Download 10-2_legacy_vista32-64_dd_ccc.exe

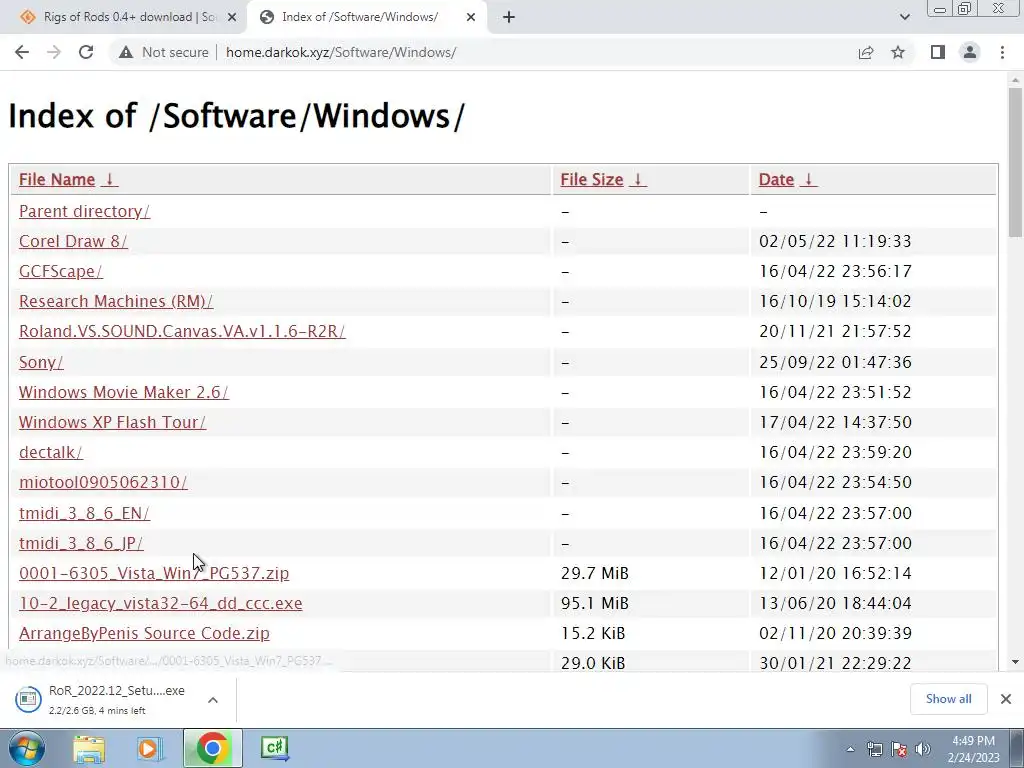(161, 603)
